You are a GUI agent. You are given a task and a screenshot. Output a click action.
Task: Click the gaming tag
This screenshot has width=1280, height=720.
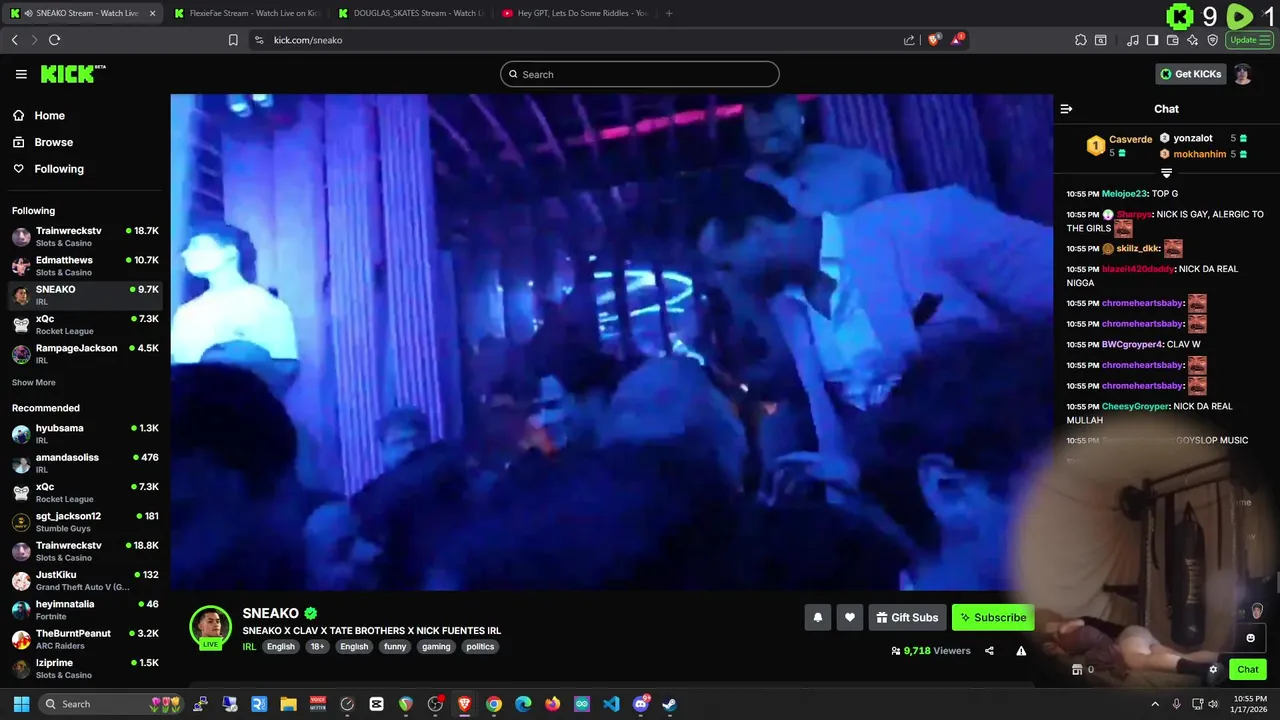[x=436, y=647]
